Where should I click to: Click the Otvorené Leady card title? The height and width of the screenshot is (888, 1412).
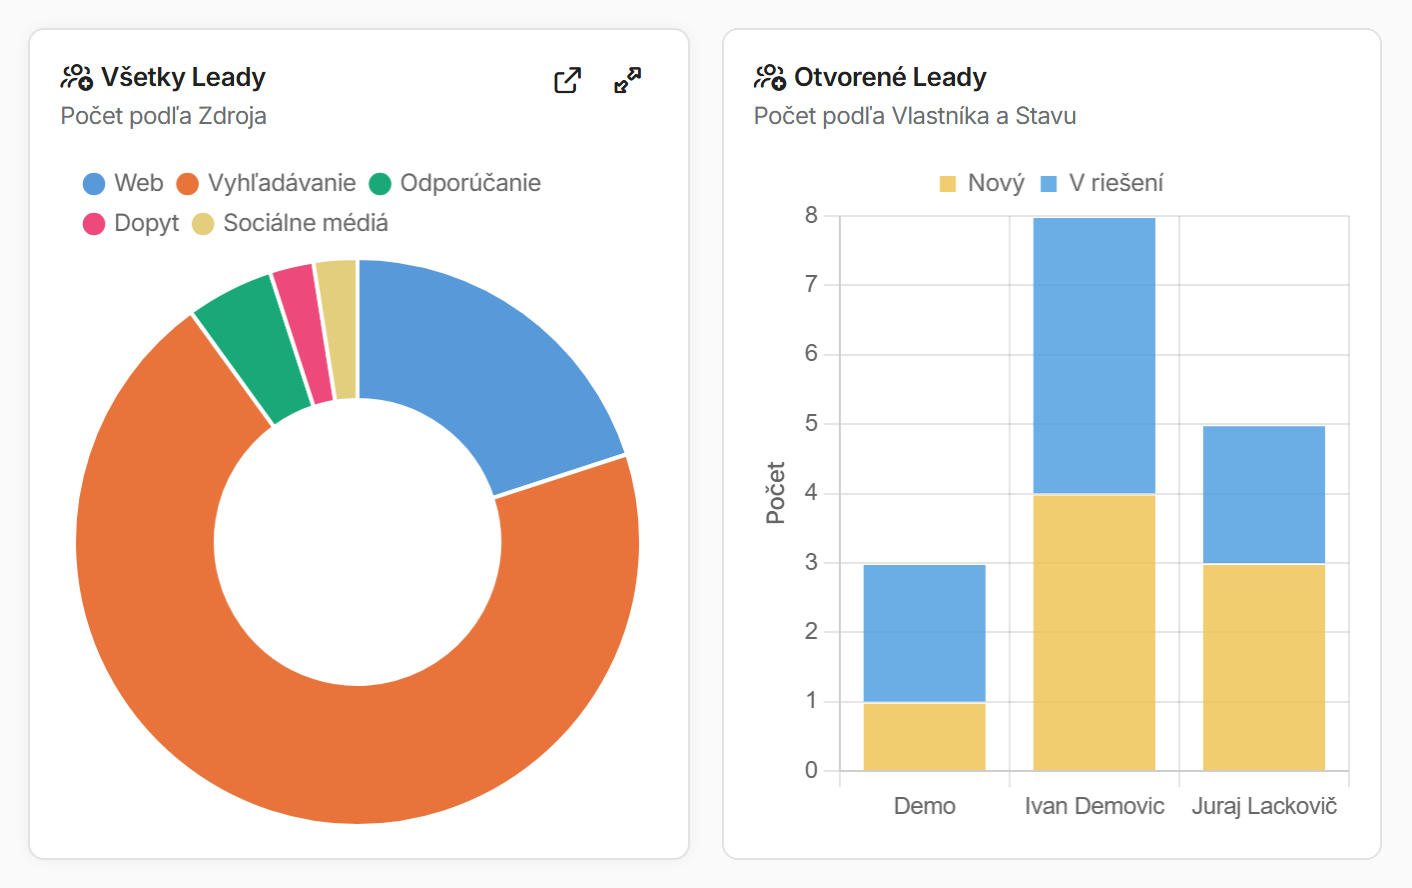point(890,77)
